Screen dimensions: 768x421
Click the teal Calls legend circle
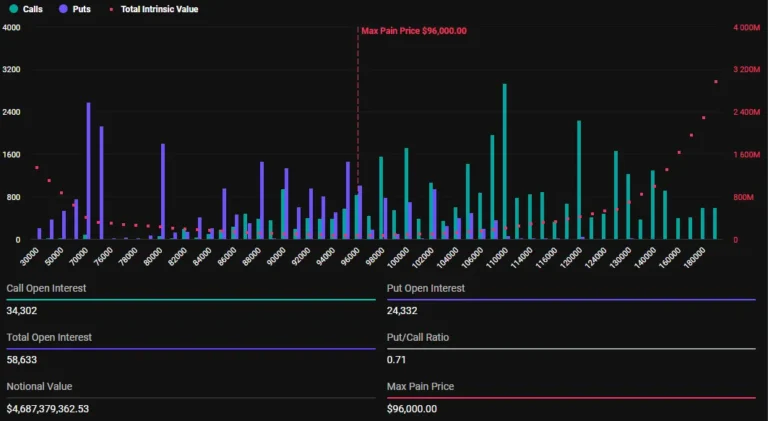click(14, 9)
